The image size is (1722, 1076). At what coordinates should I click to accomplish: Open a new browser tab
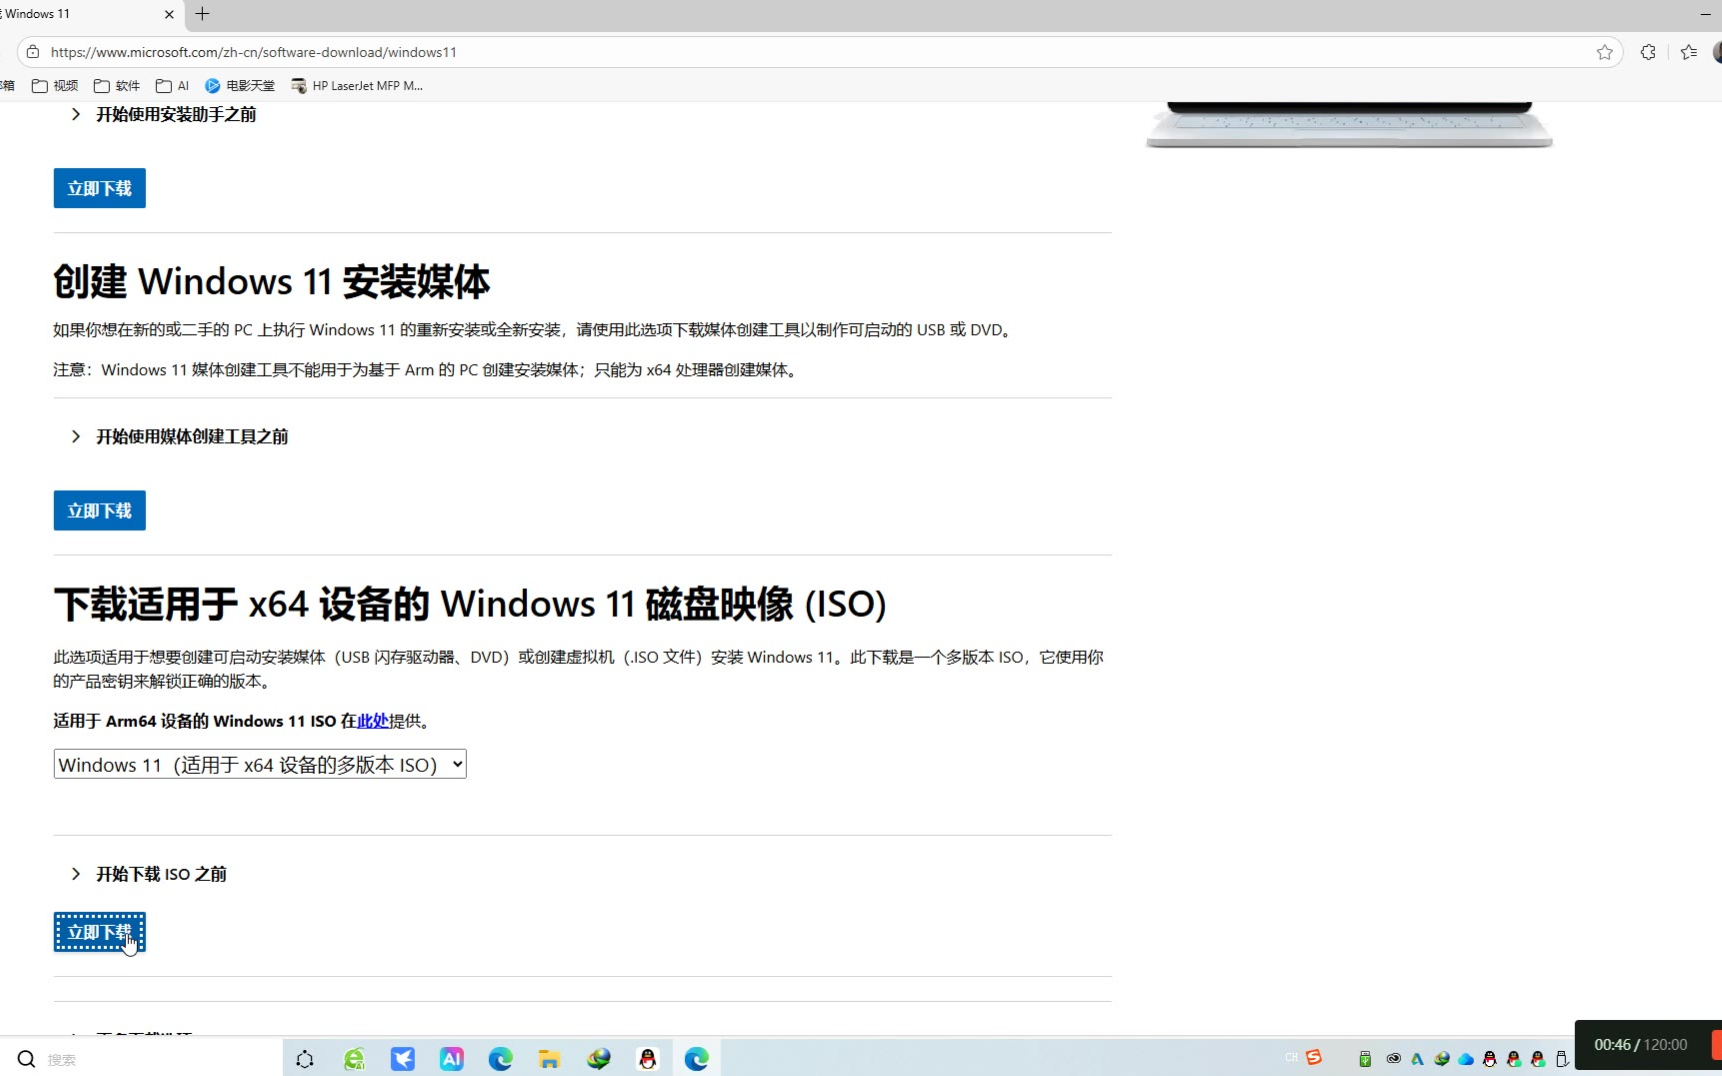(x=202, y=14)
